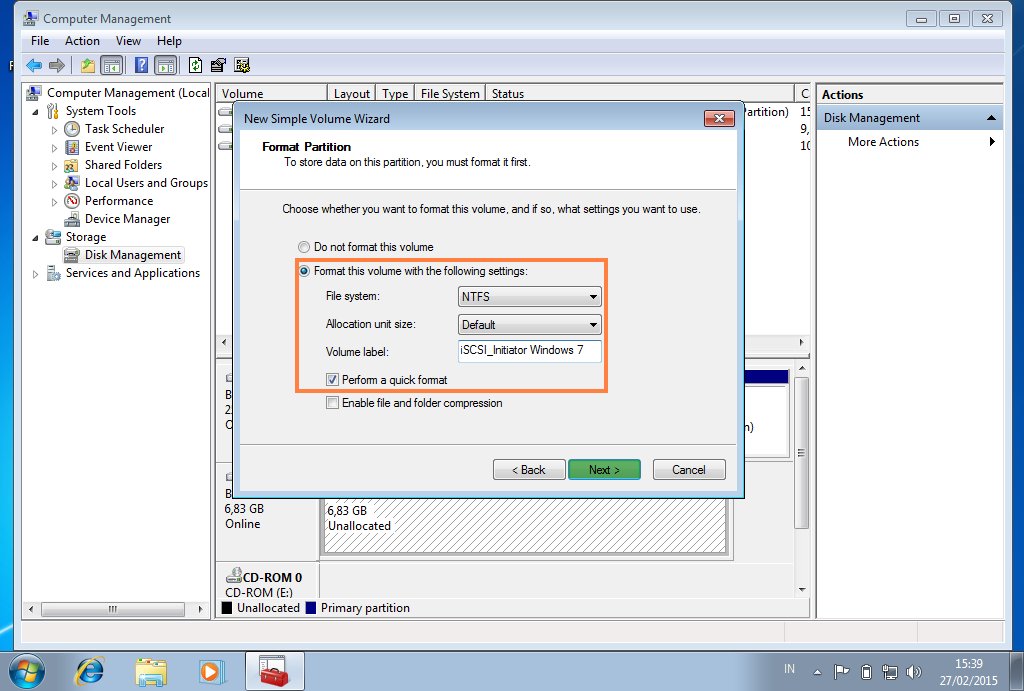Click the Task Scheduler clock icon
The height and width of the screenshot is (691, 1024).
(x=72, y=129)
